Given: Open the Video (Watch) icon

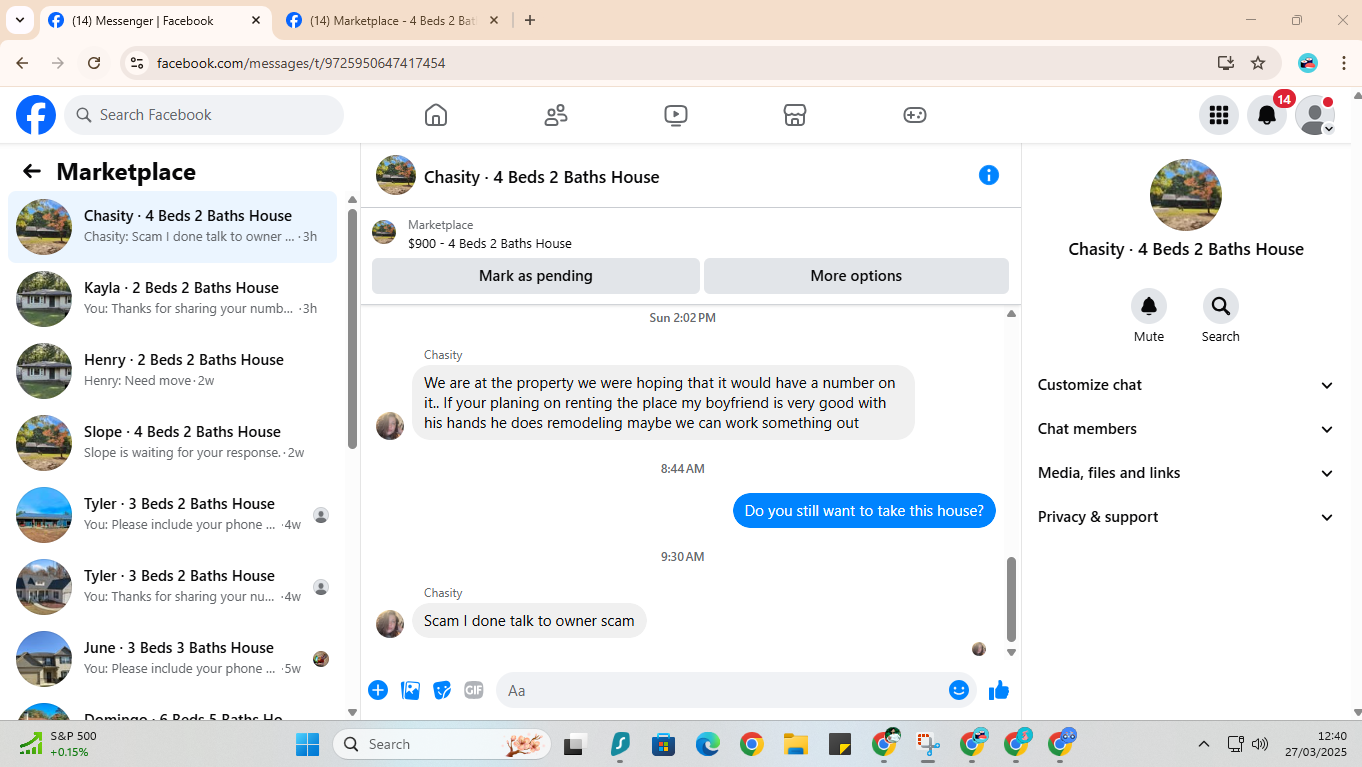Looking at the screenshot, I should pos(676,115).
